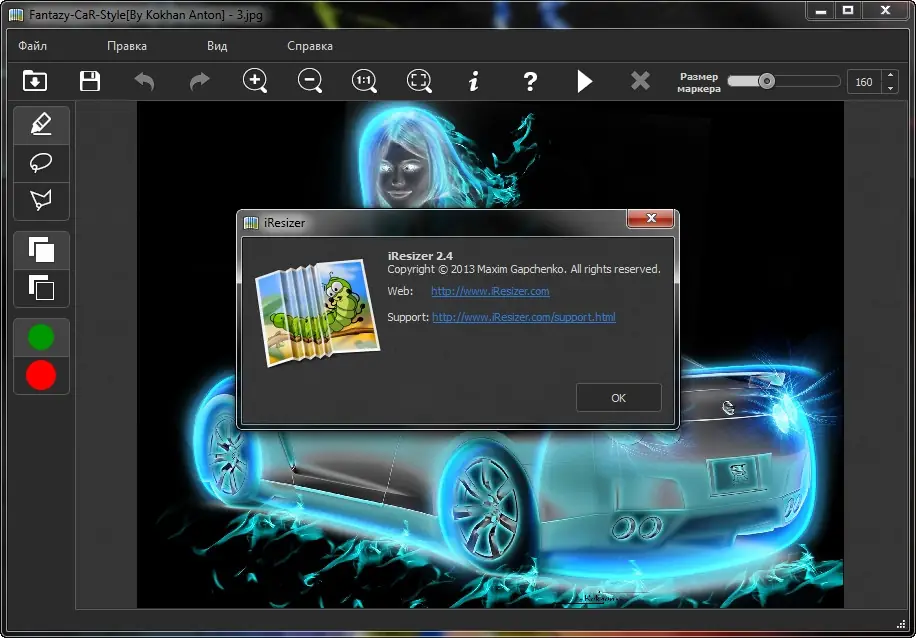916x638 pixels.
Task: Choose the green protect marker color
Action: [x=41, y=337]
